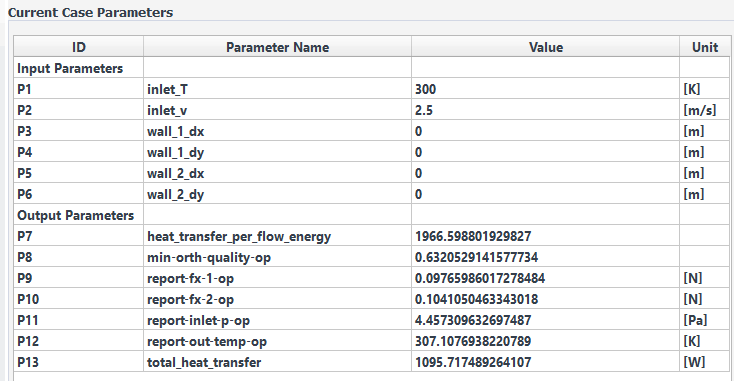Select the P1 ID cell

pos(79,89)
